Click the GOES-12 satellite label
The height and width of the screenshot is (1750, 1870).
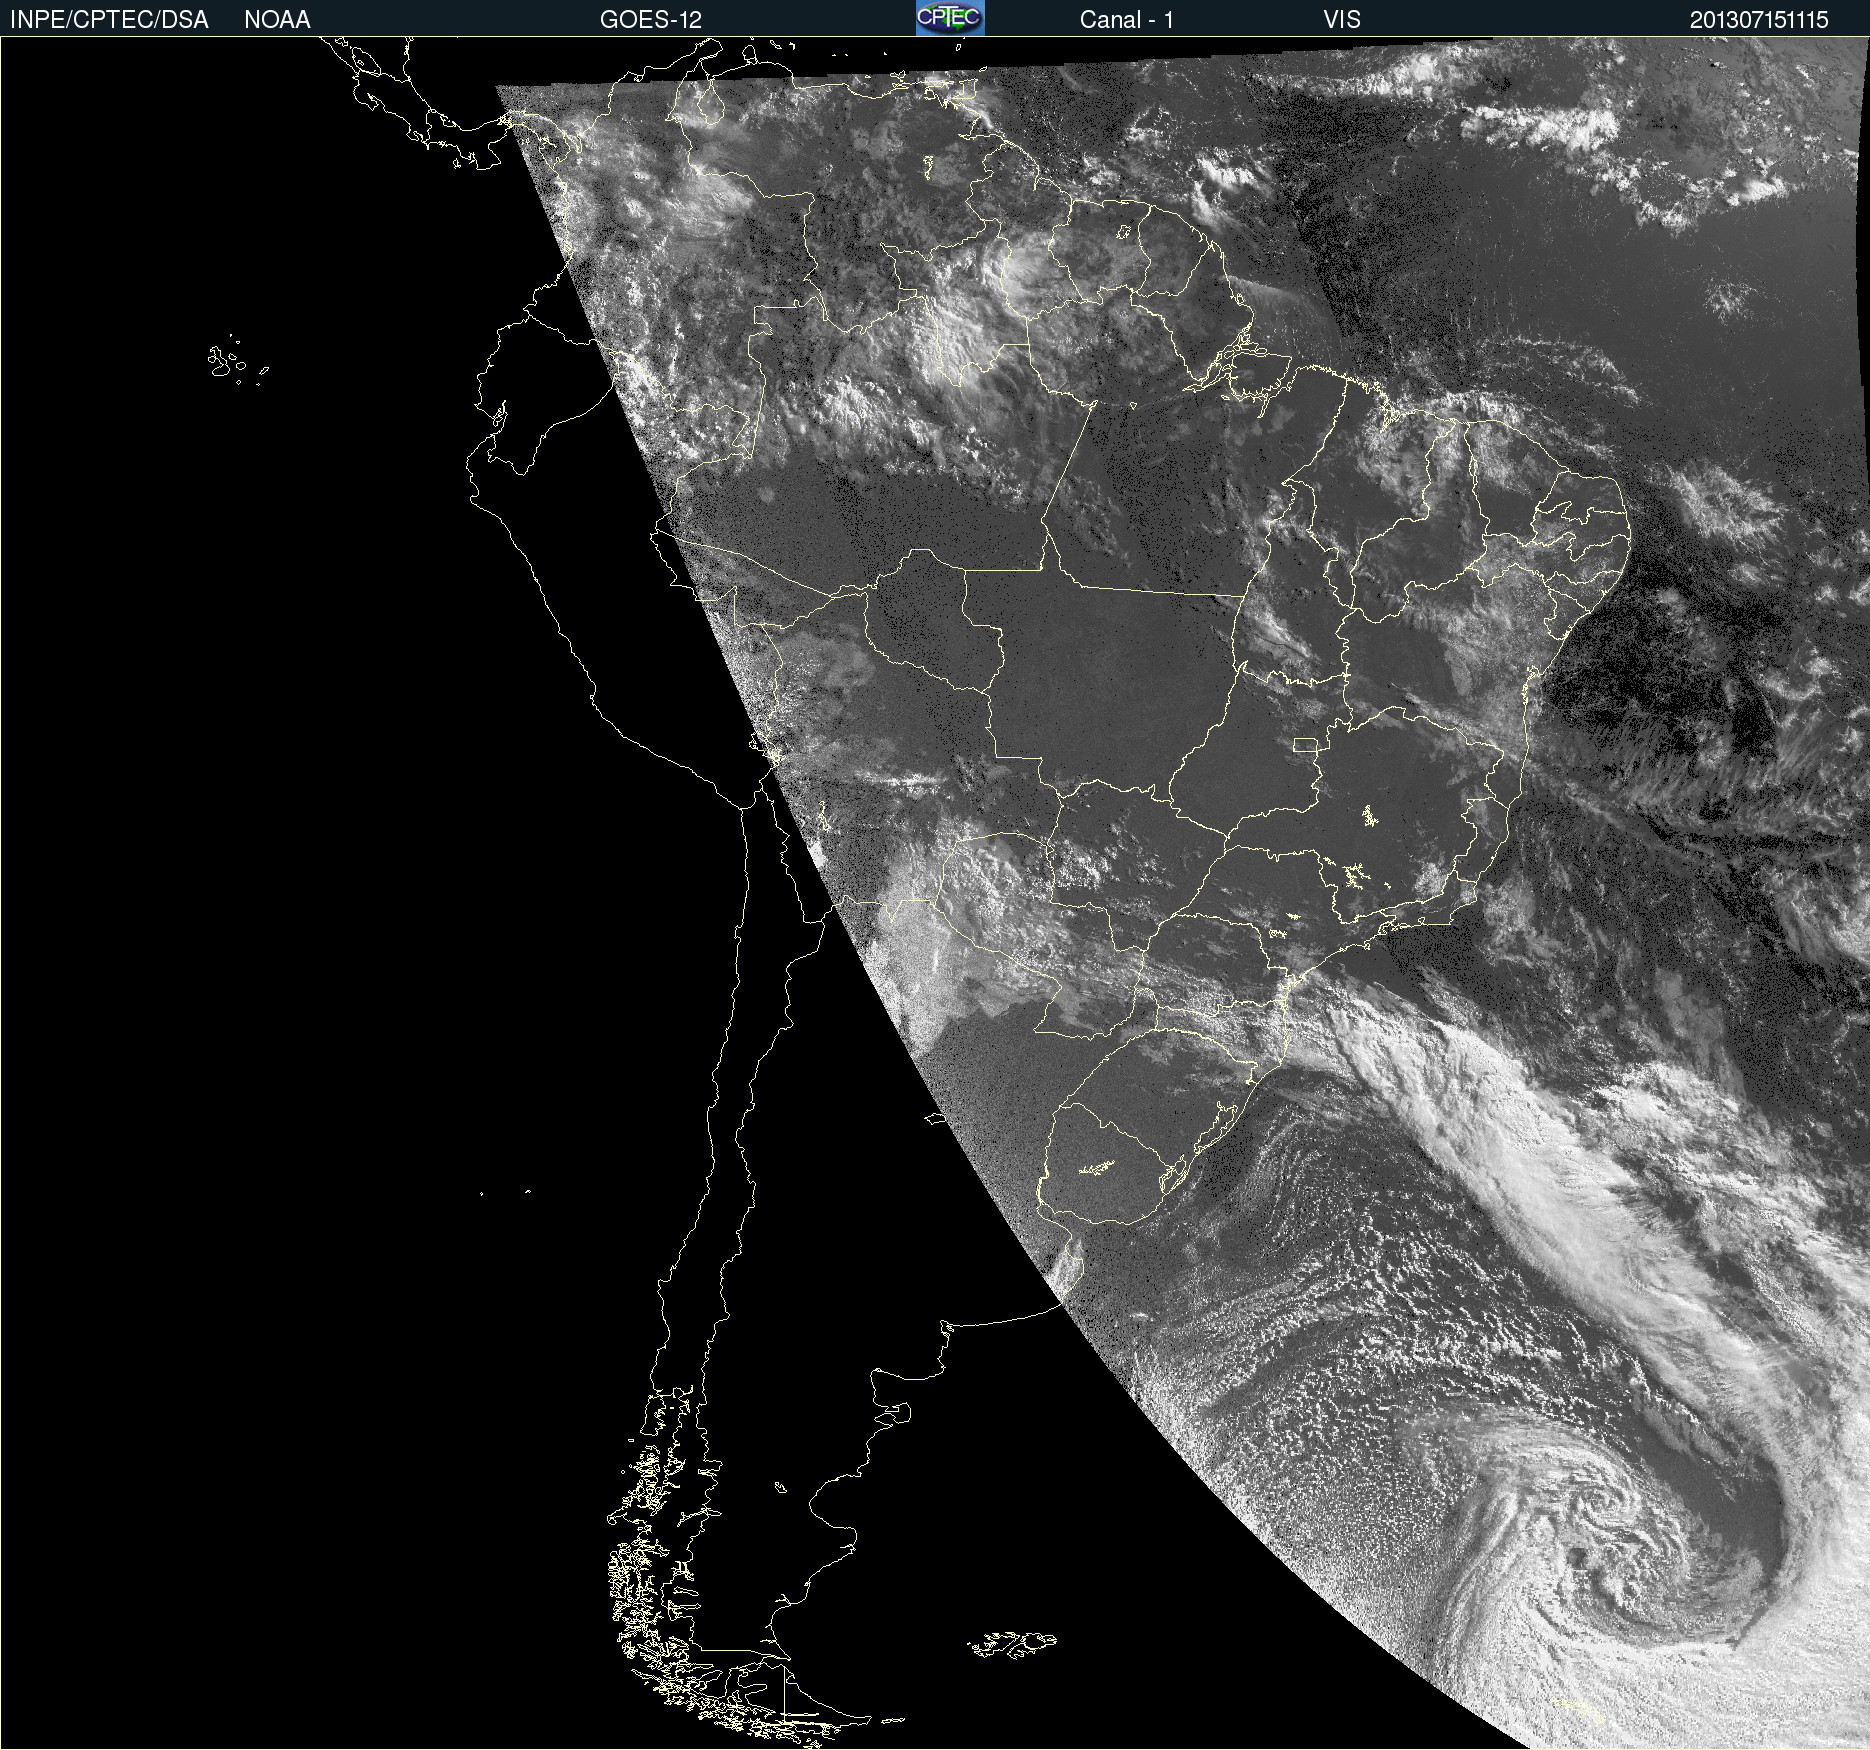click(651, 20)
